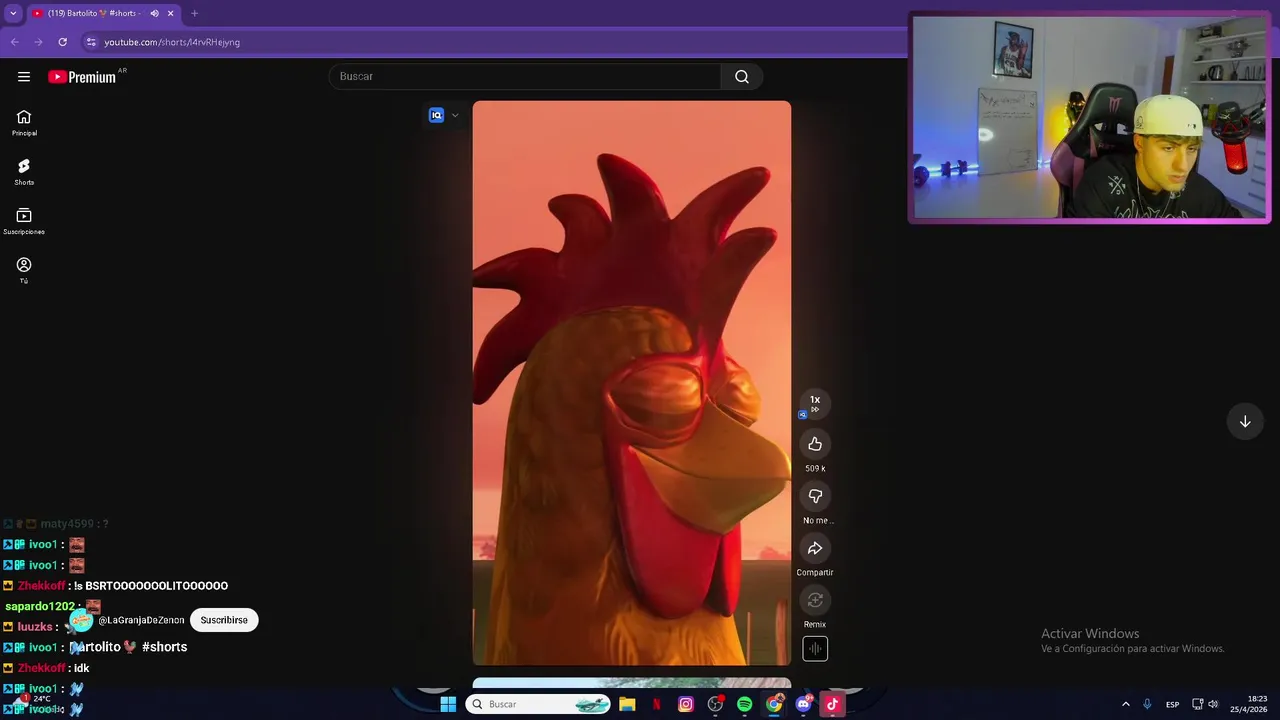Go to next short with down arrow

(x=1245, y=421)
